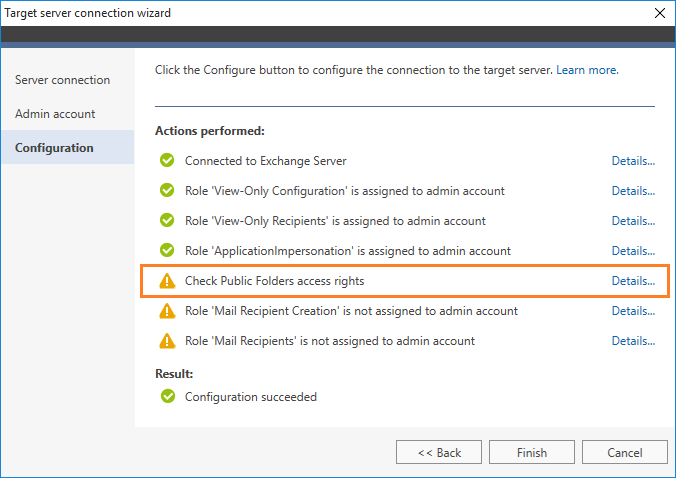Click checkmark icon for ApplicationImpersonation role

tap(167, 250)
